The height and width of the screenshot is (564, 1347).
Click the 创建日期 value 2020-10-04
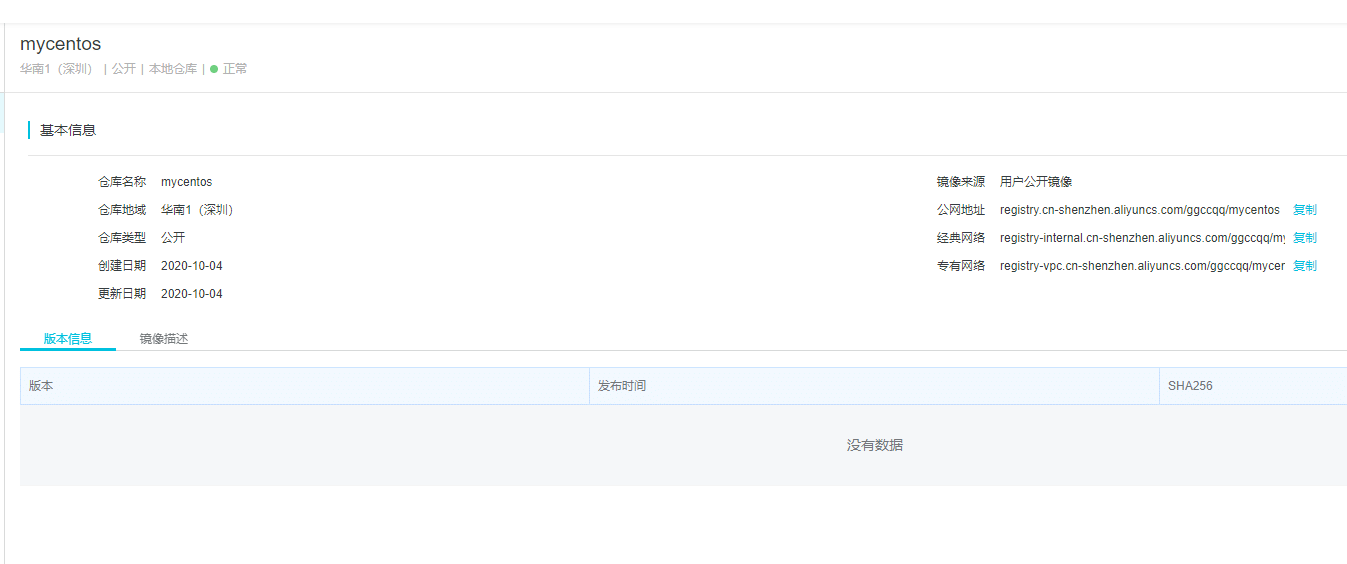click(191, 266)
